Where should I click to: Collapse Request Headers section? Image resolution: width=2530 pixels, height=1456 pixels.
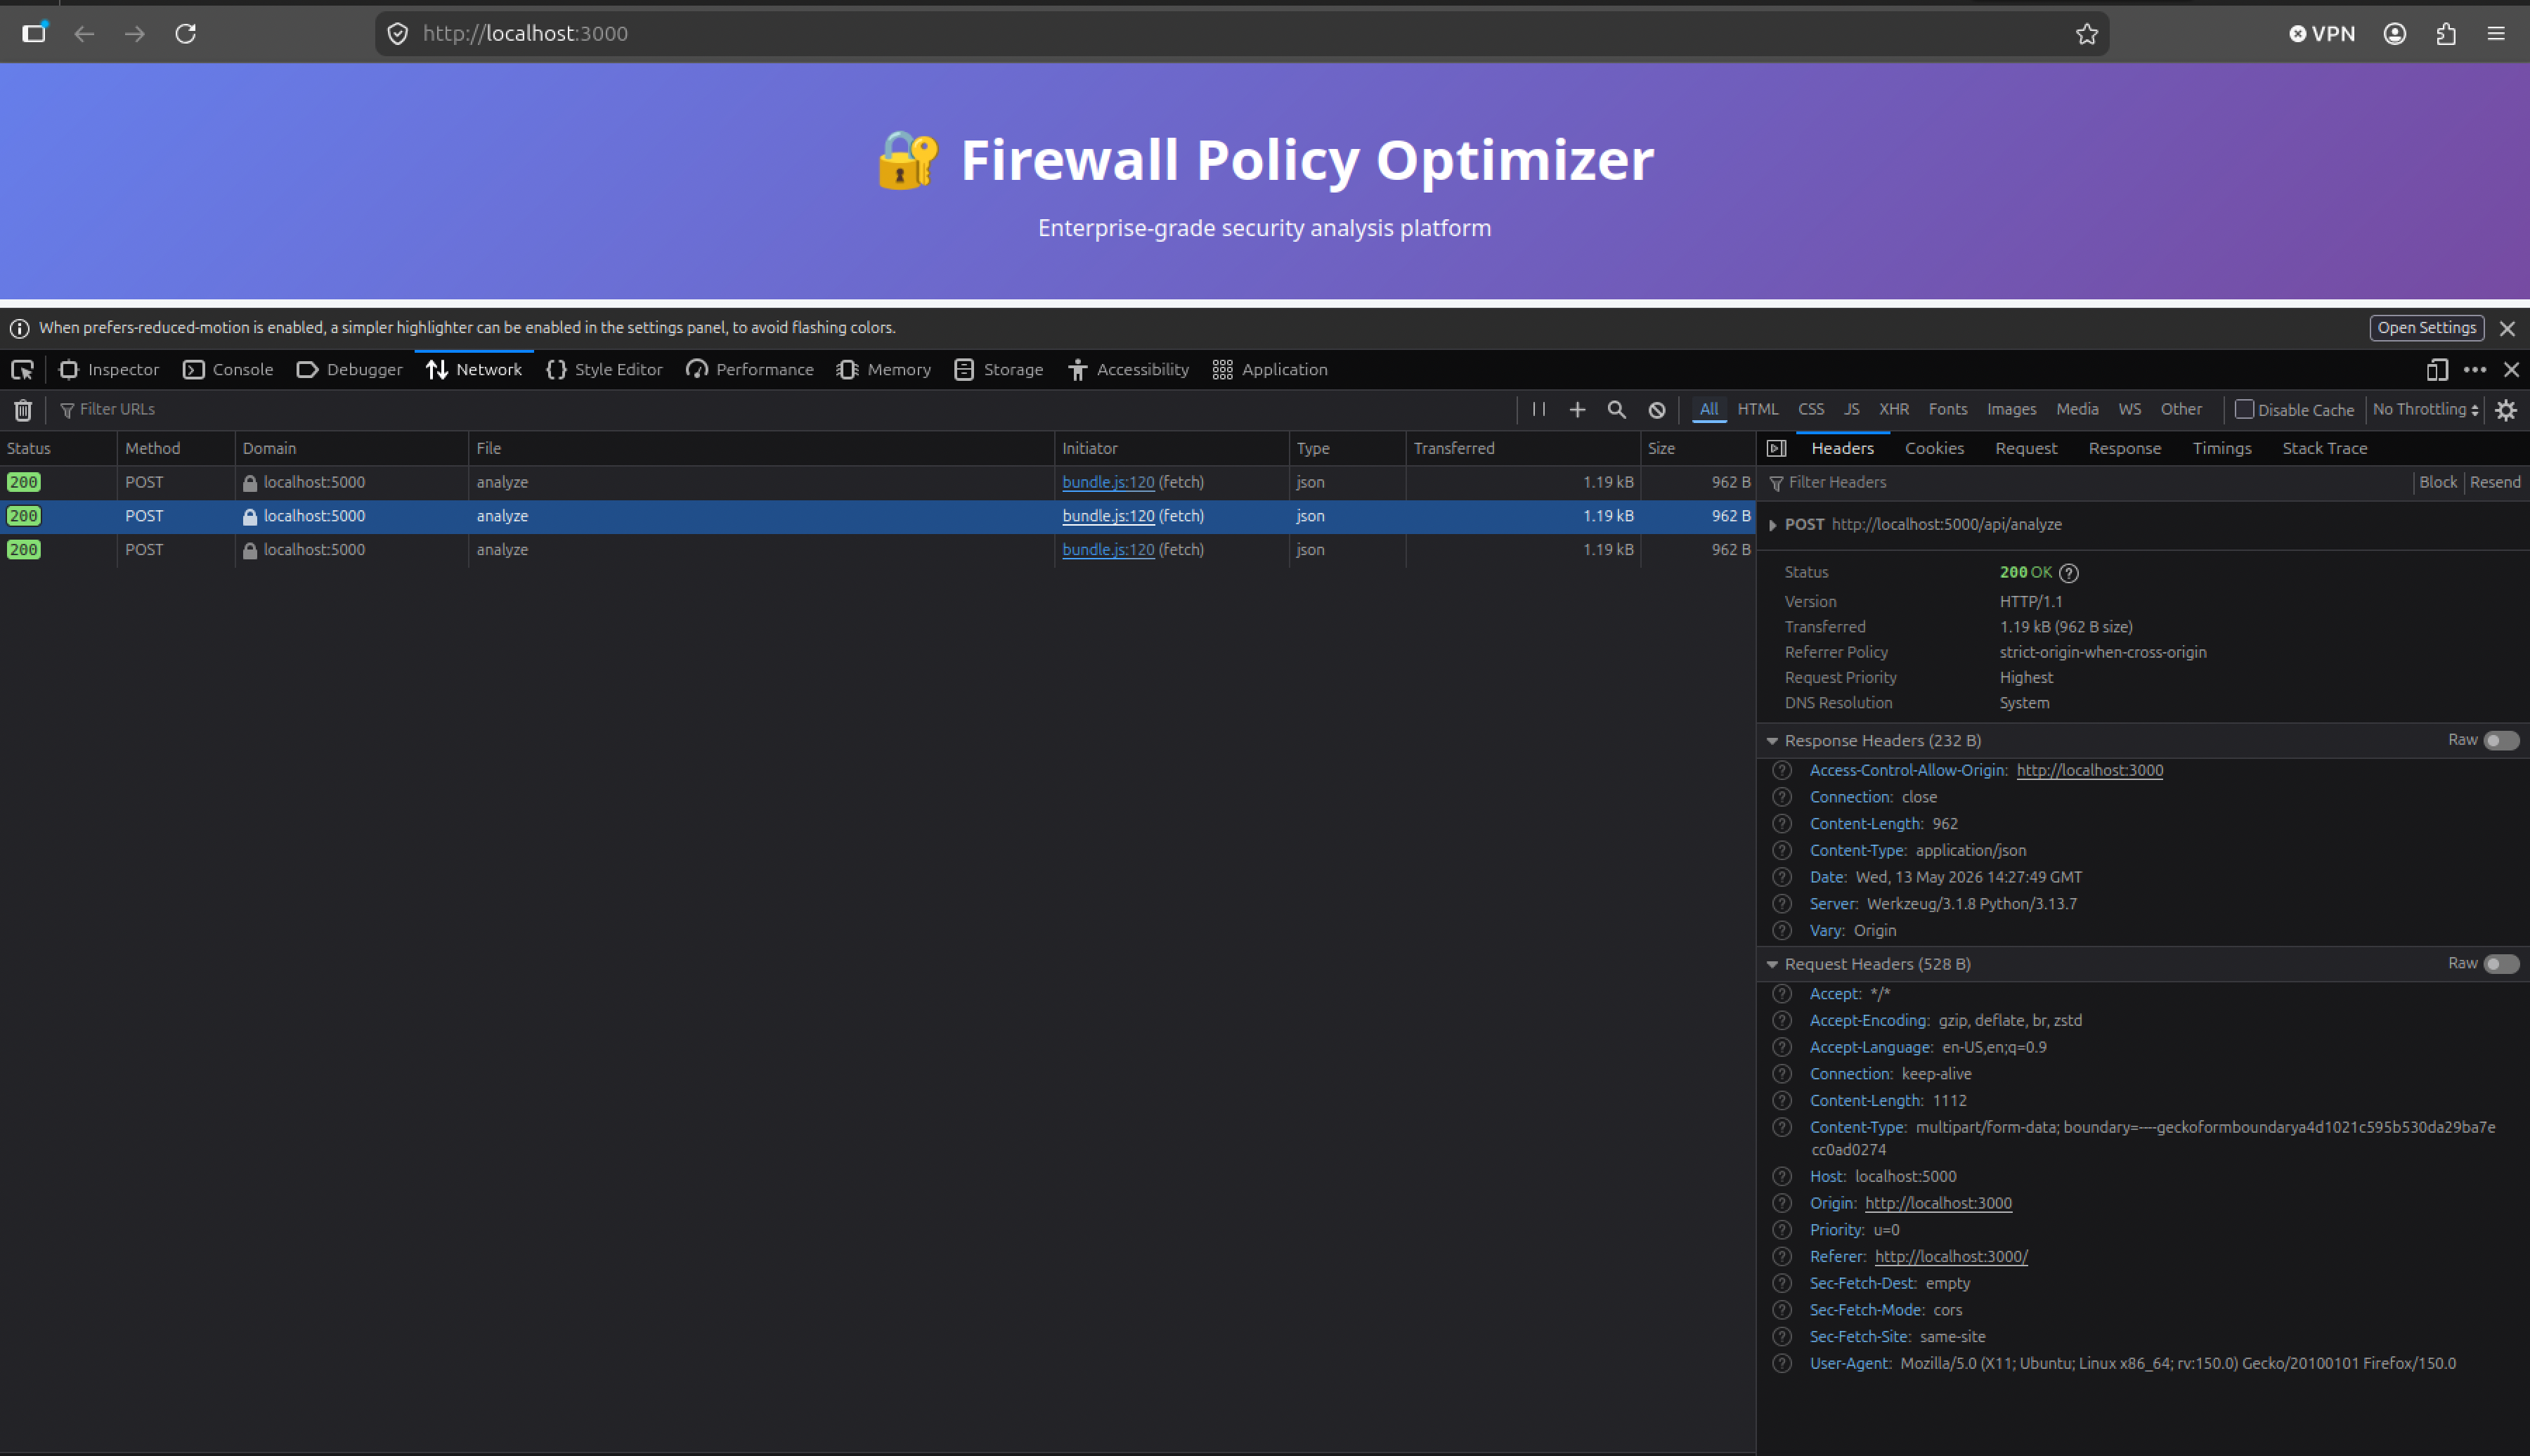click(1772, 964)
